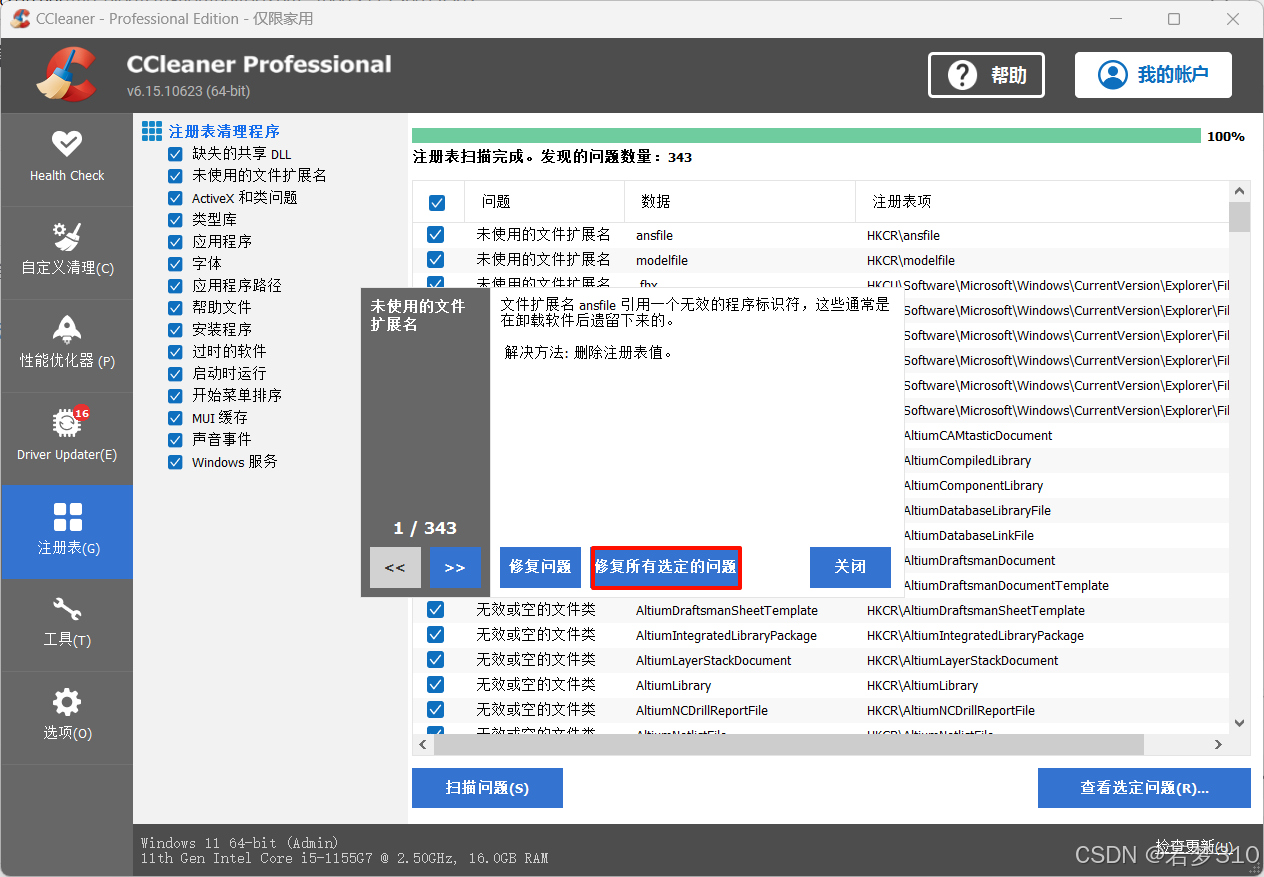Viewport: 1264px width, 877px height.
Task: Uncheck the AltiumLibrary row checkbox
Action: [435, 685]
